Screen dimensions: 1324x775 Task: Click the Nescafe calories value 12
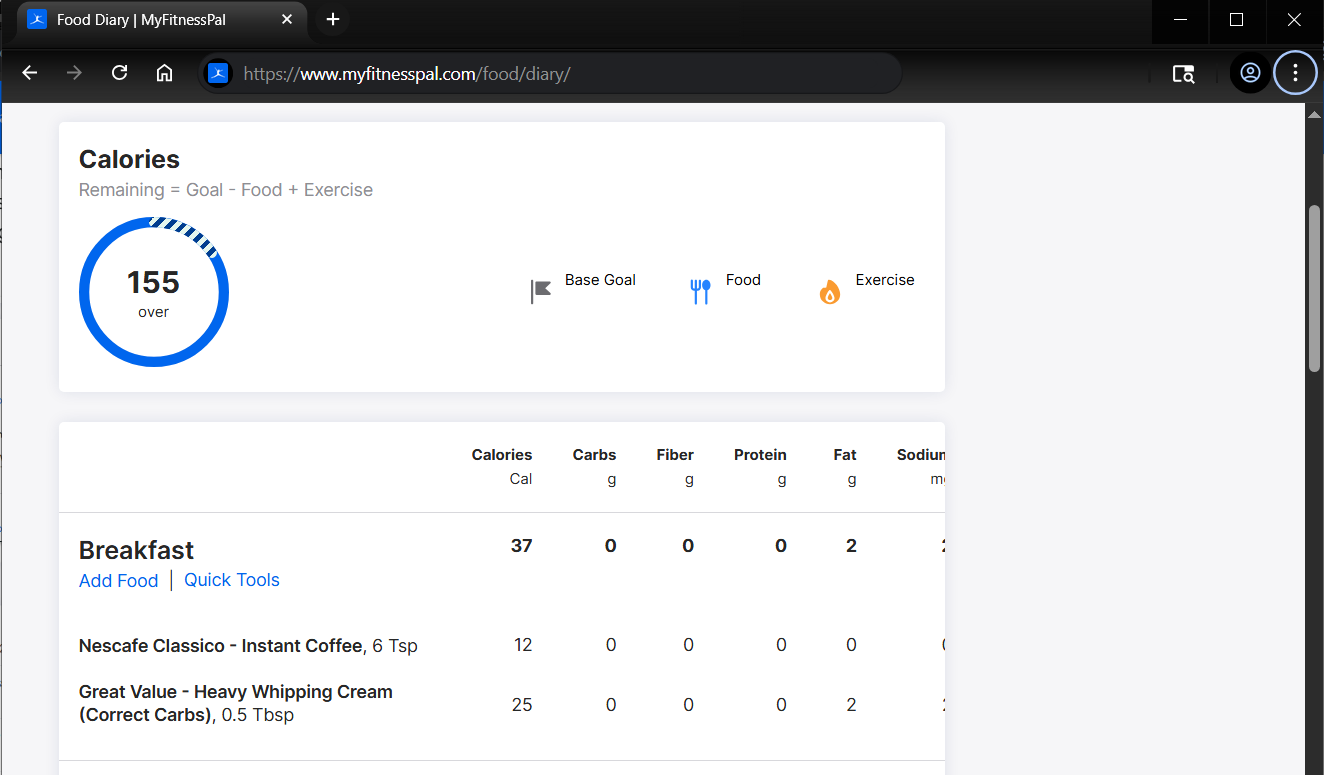click(523, 645)
